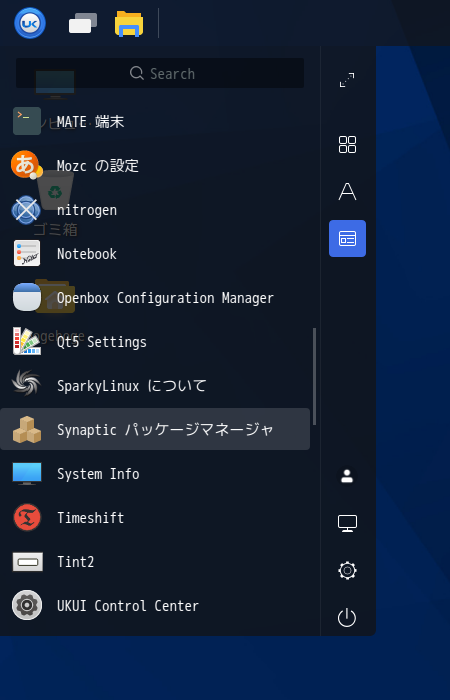Image resolution: width=450 pixels, height=700 pixels.
Task: Click the app list scrollbar
Action: [314, 376]
